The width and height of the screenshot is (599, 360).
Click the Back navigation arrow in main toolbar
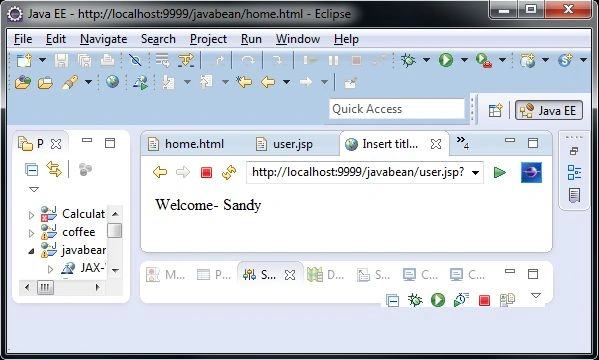click(268, 82)
